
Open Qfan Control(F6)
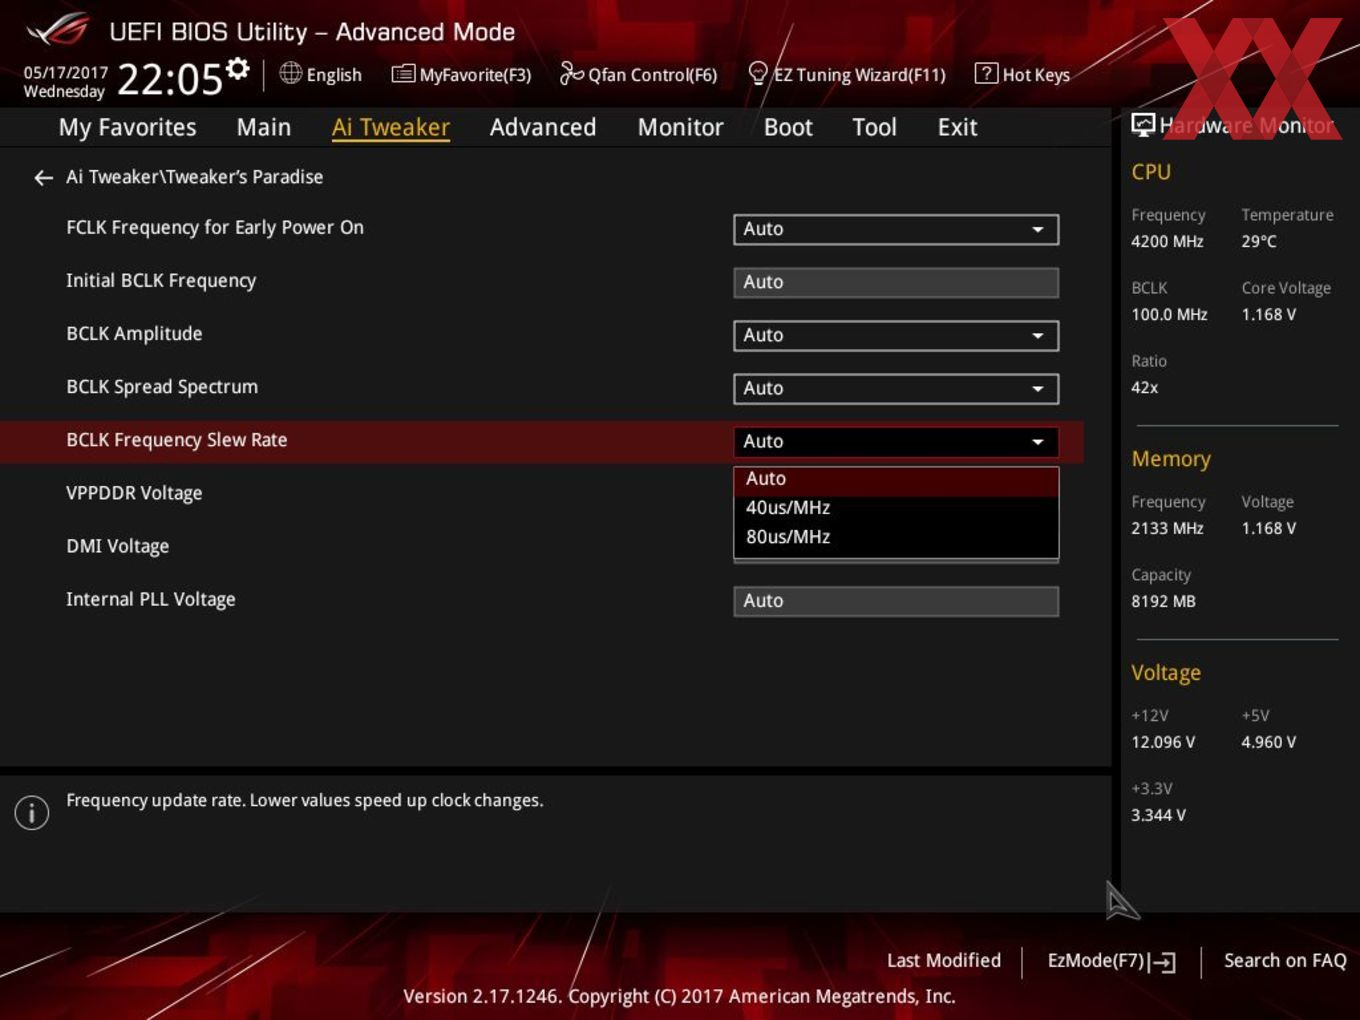click(639, 74)
